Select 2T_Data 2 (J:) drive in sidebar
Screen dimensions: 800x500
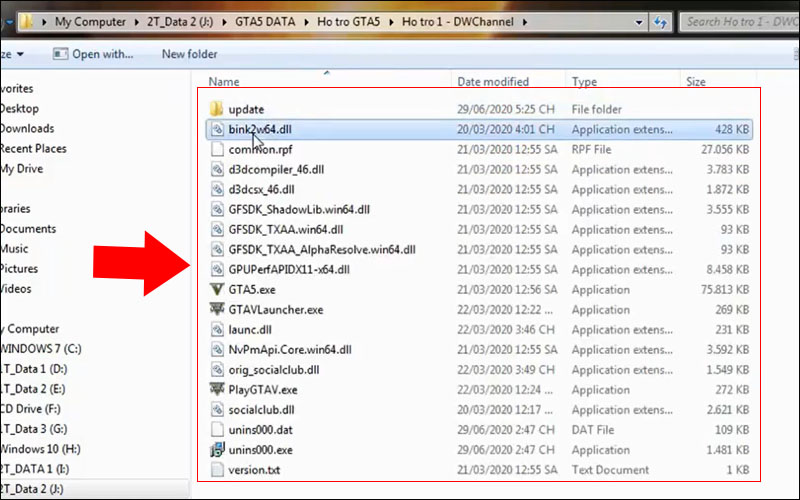tap(32, 489)
